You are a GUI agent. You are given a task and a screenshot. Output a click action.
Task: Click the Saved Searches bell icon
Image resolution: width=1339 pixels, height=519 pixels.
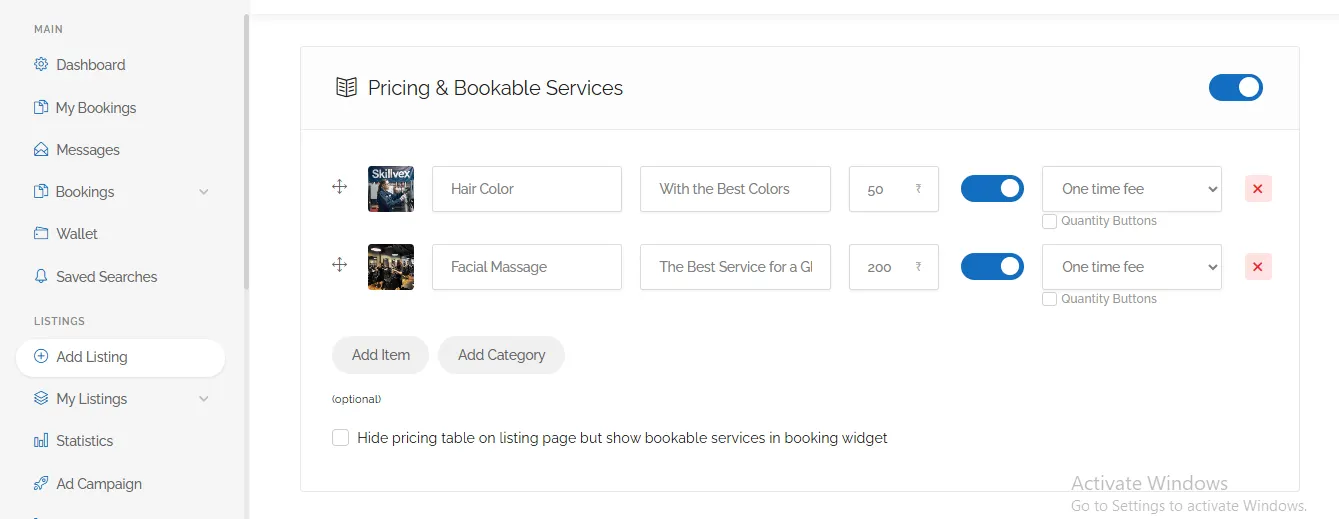click(x=41, y=277)
